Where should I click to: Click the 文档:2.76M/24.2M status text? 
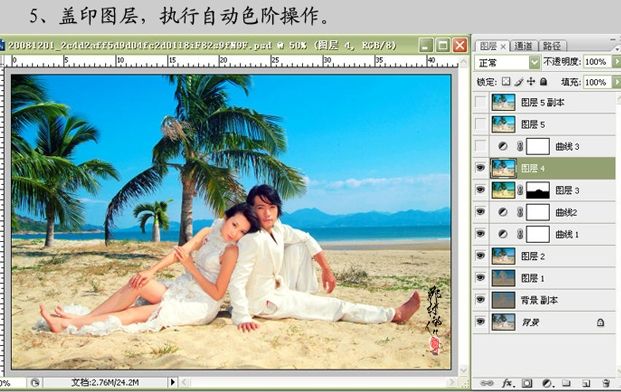point(105,382)
